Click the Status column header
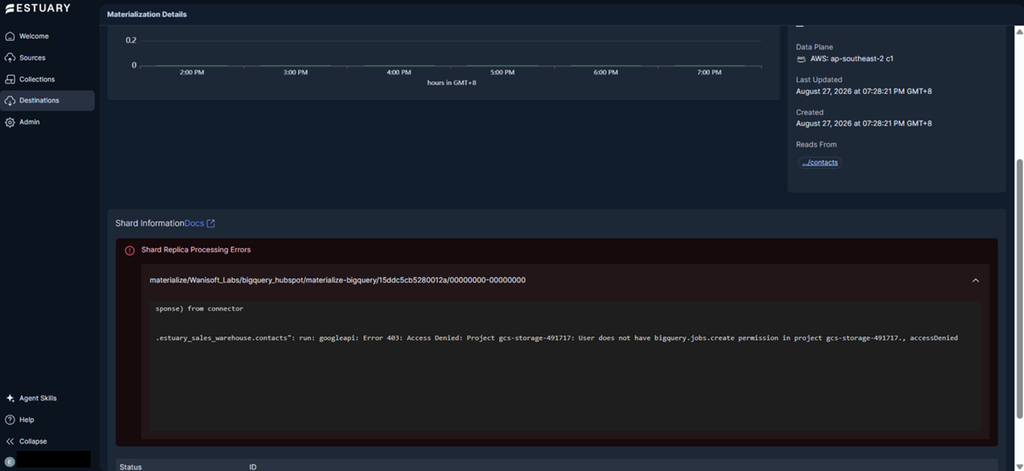1024x471 pixels. 131,467
